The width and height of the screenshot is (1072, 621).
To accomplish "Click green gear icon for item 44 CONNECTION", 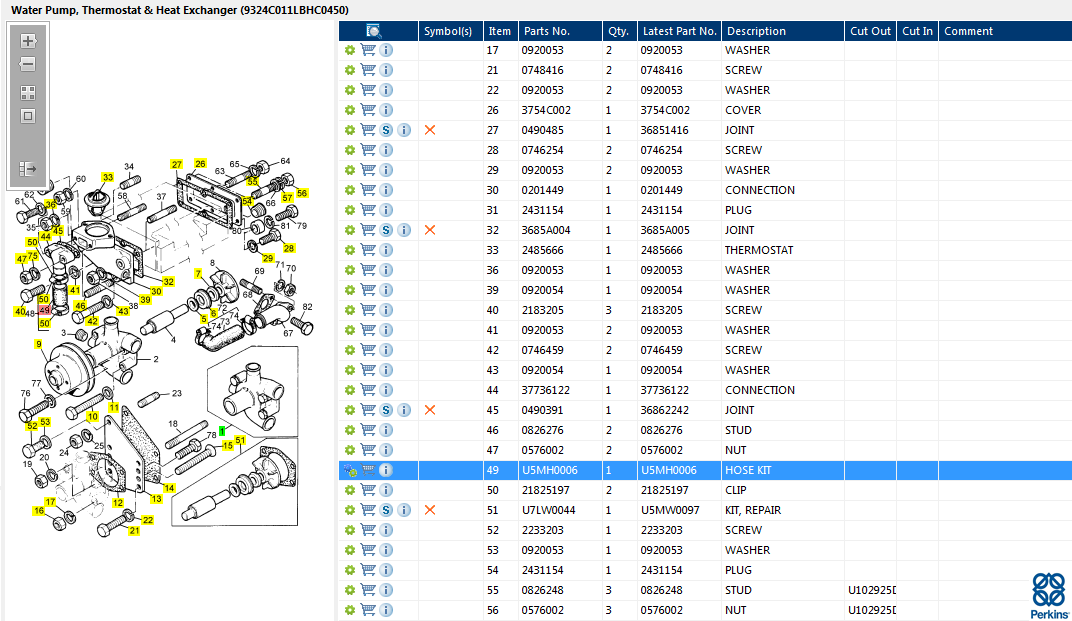I will (350, 391).
